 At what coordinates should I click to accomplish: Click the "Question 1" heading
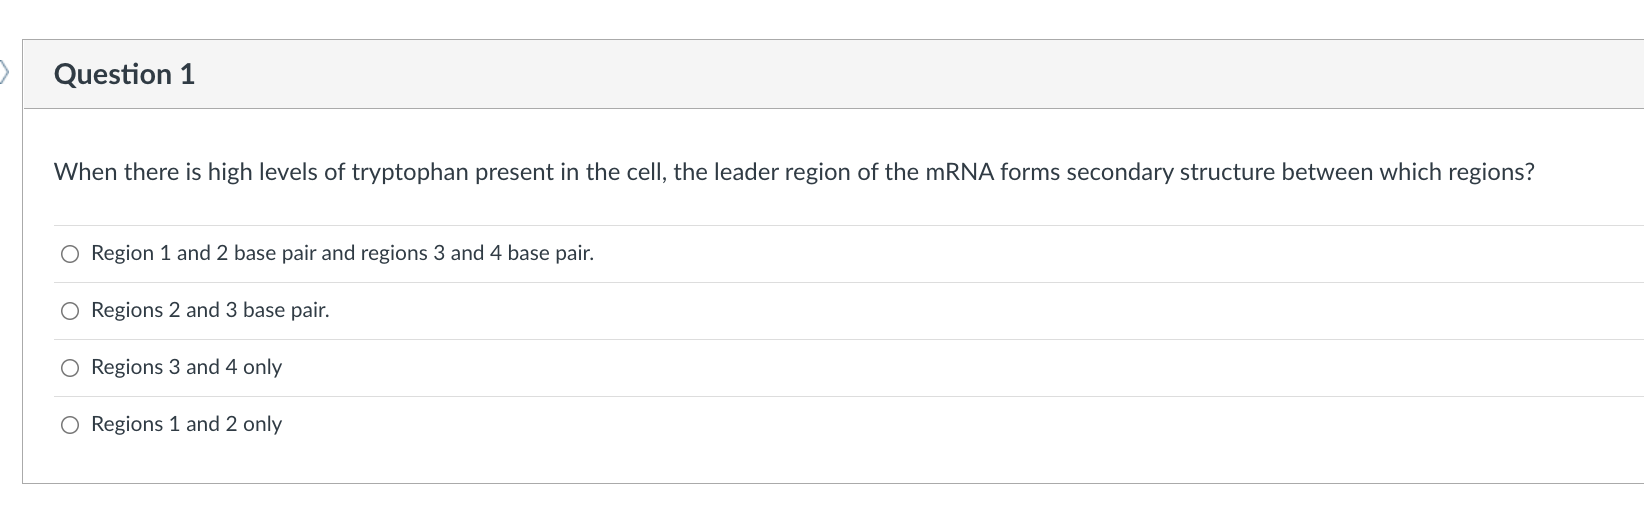pos(124,74)
